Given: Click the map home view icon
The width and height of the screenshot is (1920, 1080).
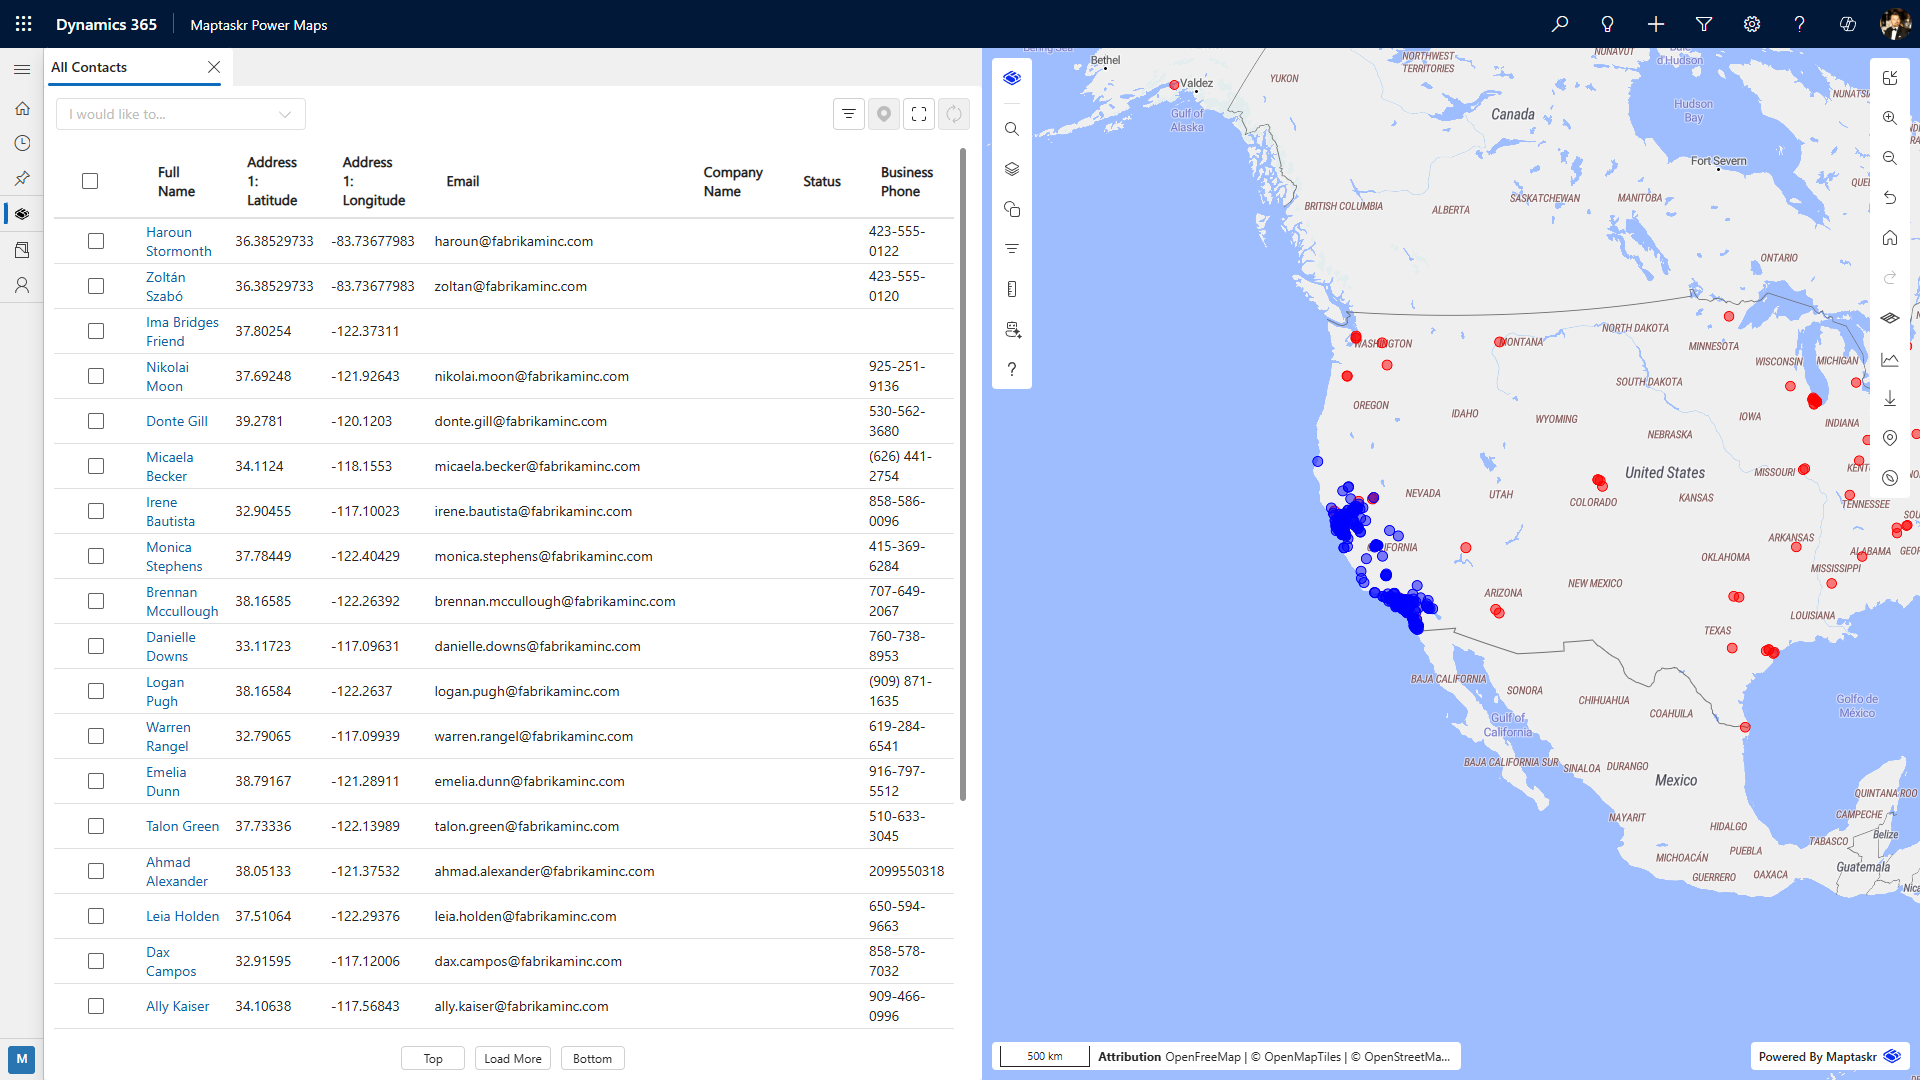Looking at the screenshot, I should pos(1889,238).
